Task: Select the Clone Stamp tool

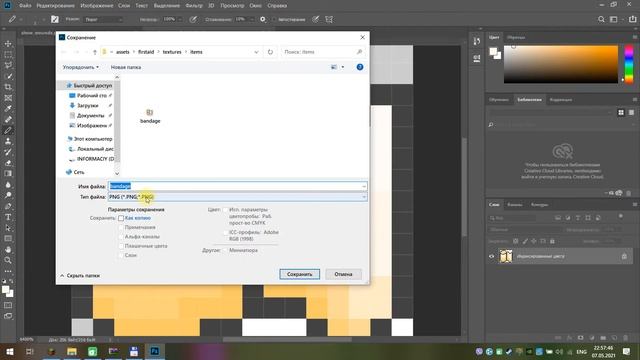Action: pyautogui.click(x=8, y=141)
